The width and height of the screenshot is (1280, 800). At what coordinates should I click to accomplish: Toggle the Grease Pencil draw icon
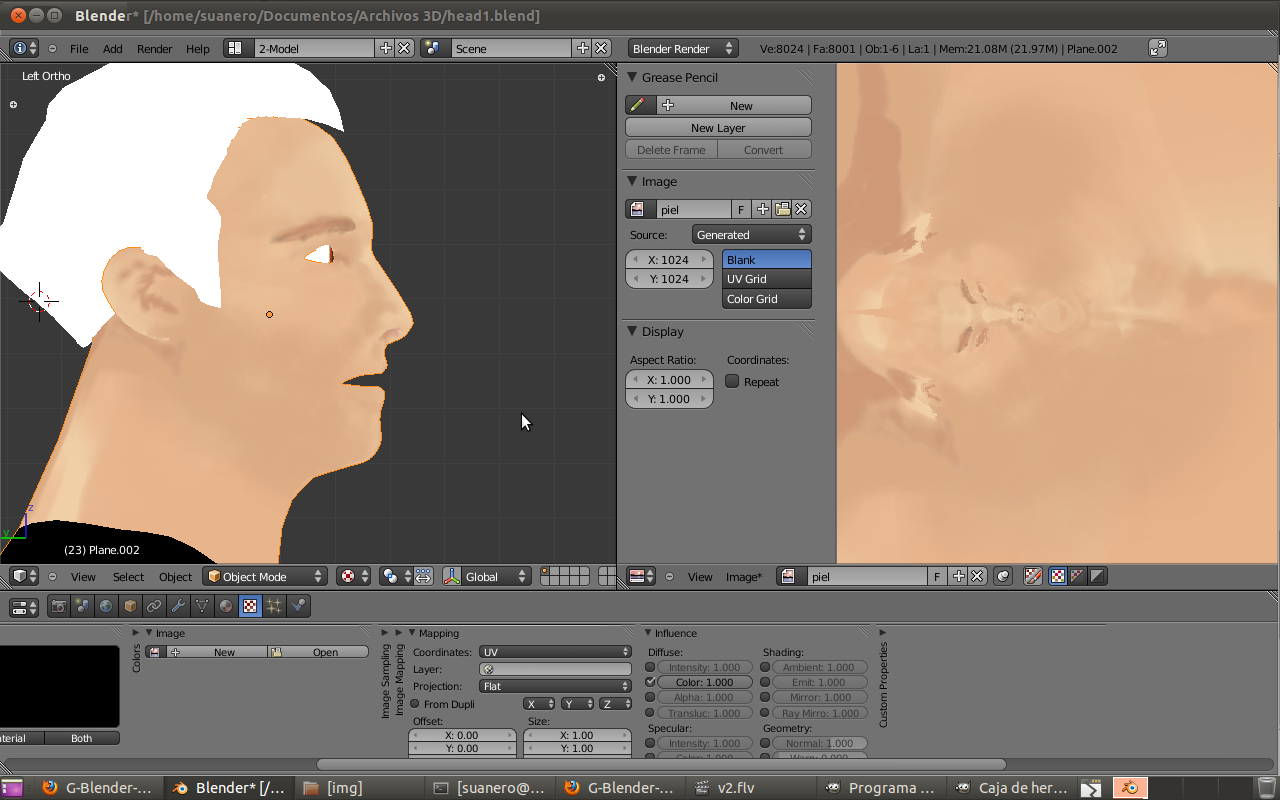(639, 105)
